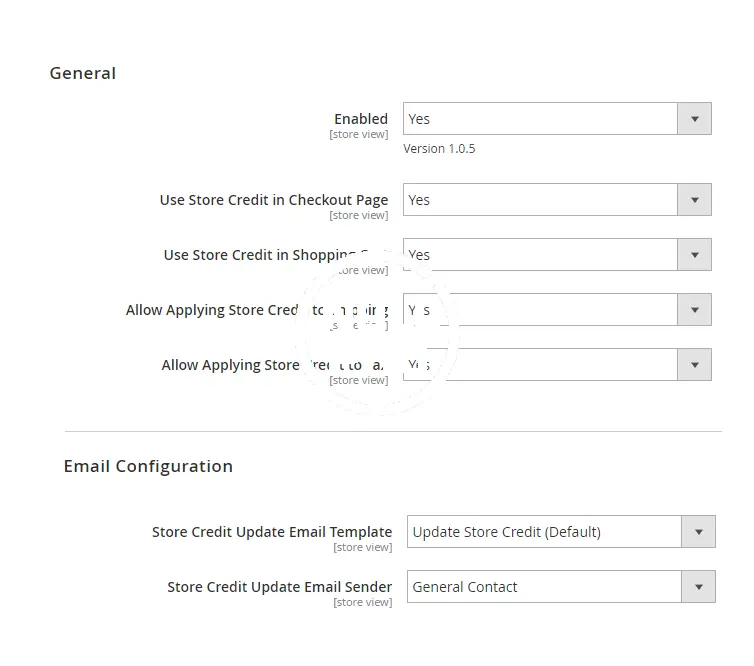Screen dimensions: 754x666
Task: Click the Version 1.0.5 text
Action: pyautogui.click(x=439, y=149)
